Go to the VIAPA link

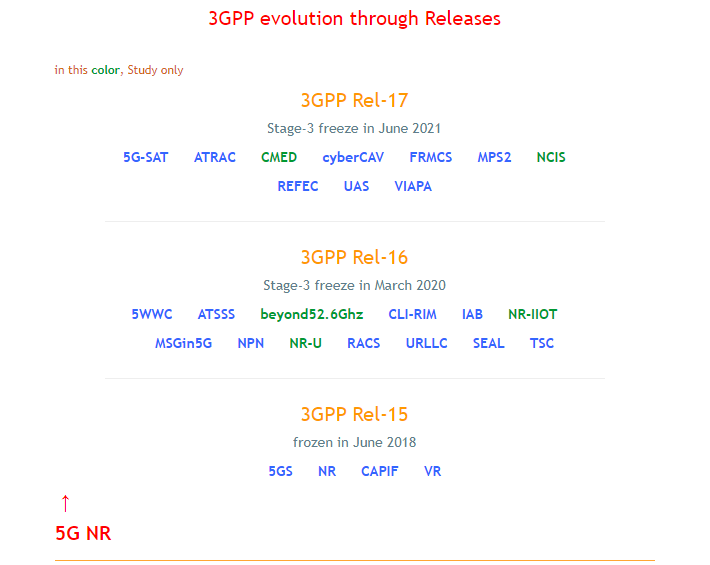[413, 186]
